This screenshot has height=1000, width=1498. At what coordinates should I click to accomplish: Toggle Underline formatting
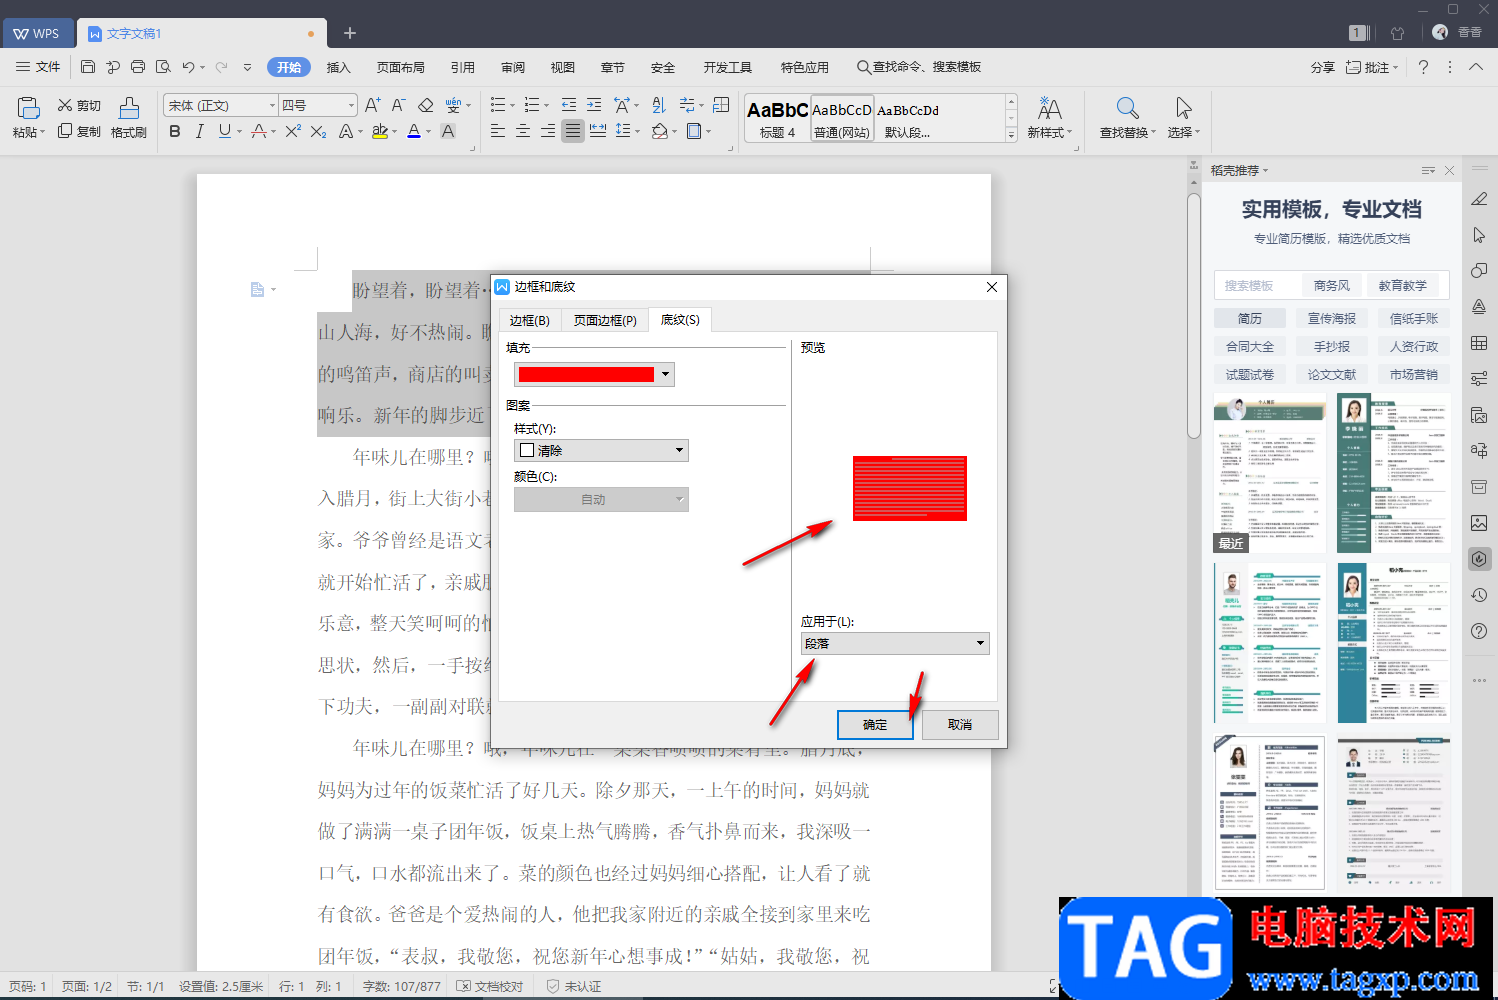(x=225, y=131)
